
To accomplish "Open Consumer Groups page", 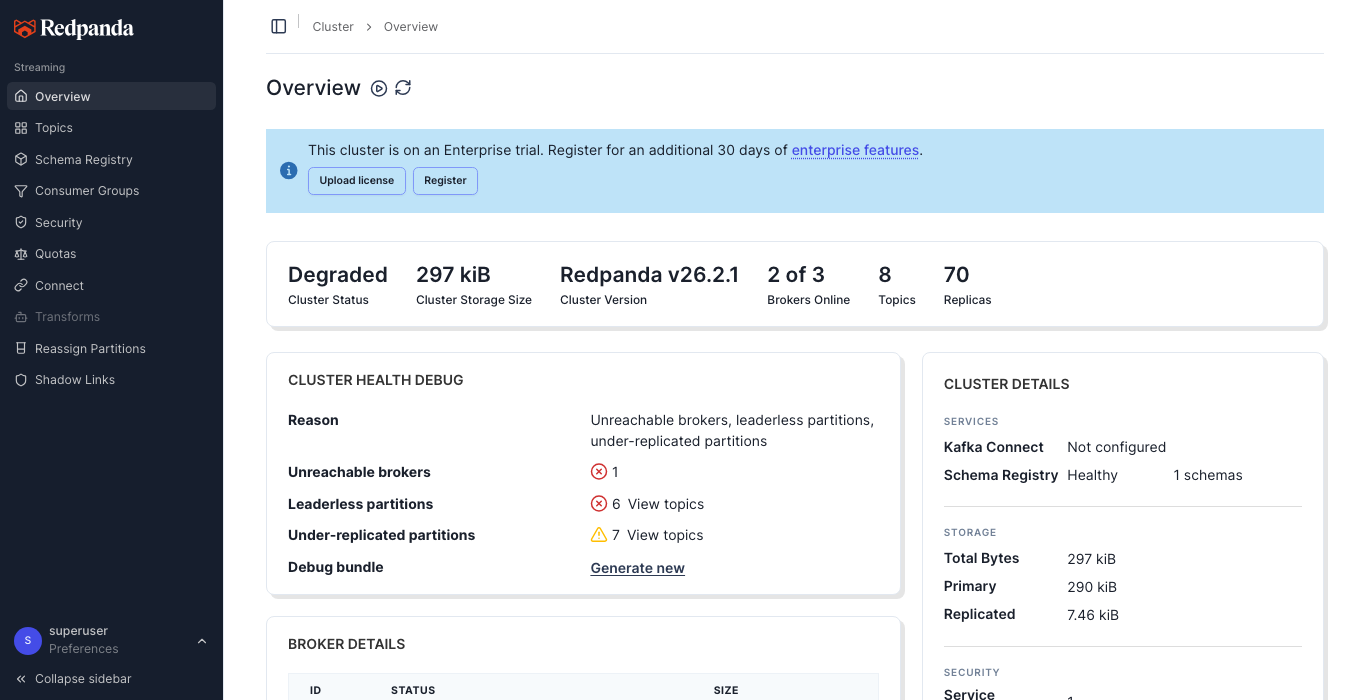I will (111, 191).
